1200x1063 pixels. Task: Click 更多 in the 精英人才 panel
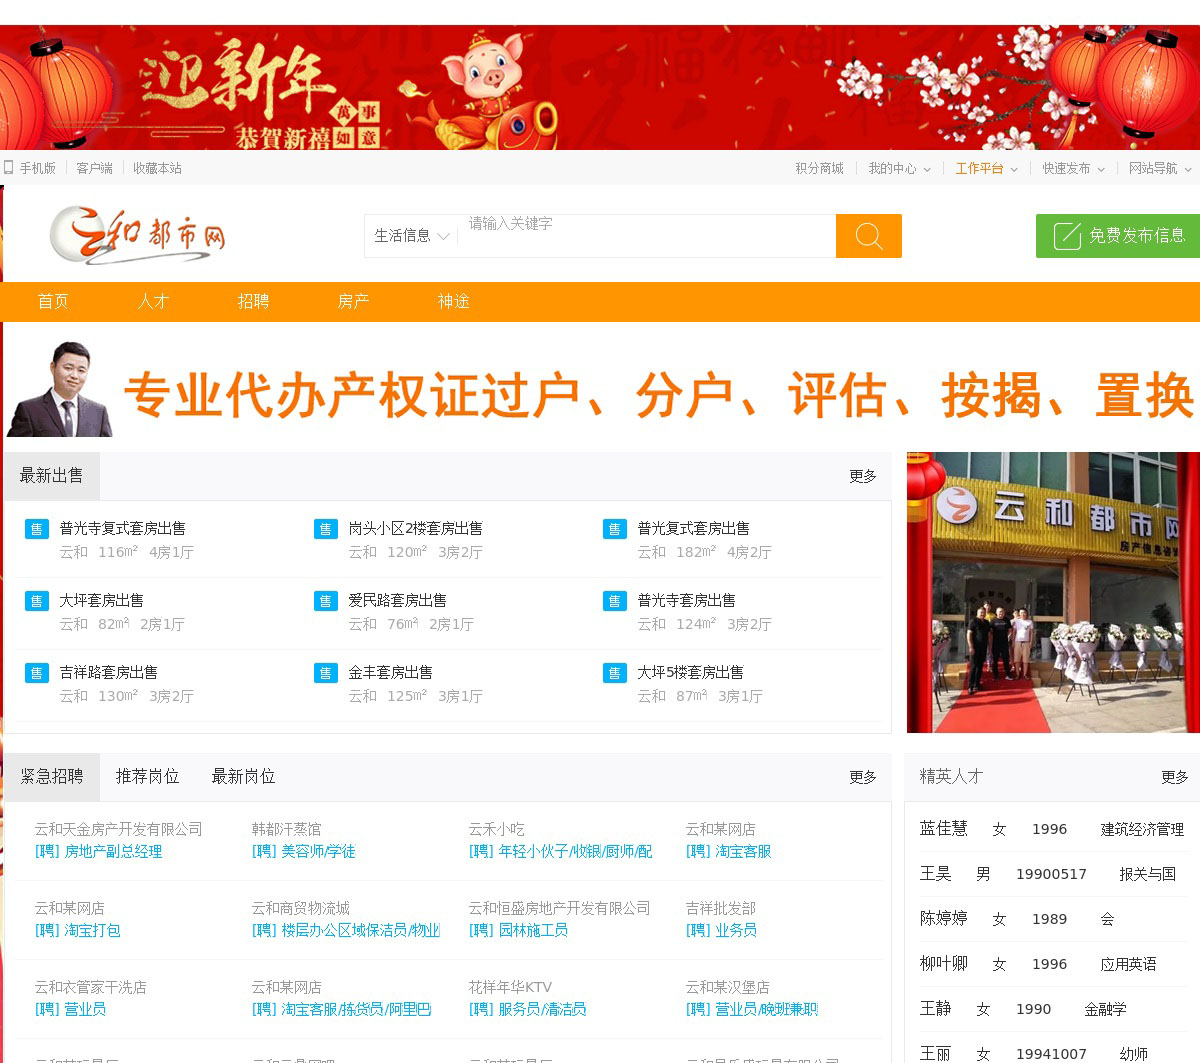(x=1175, y=778)
